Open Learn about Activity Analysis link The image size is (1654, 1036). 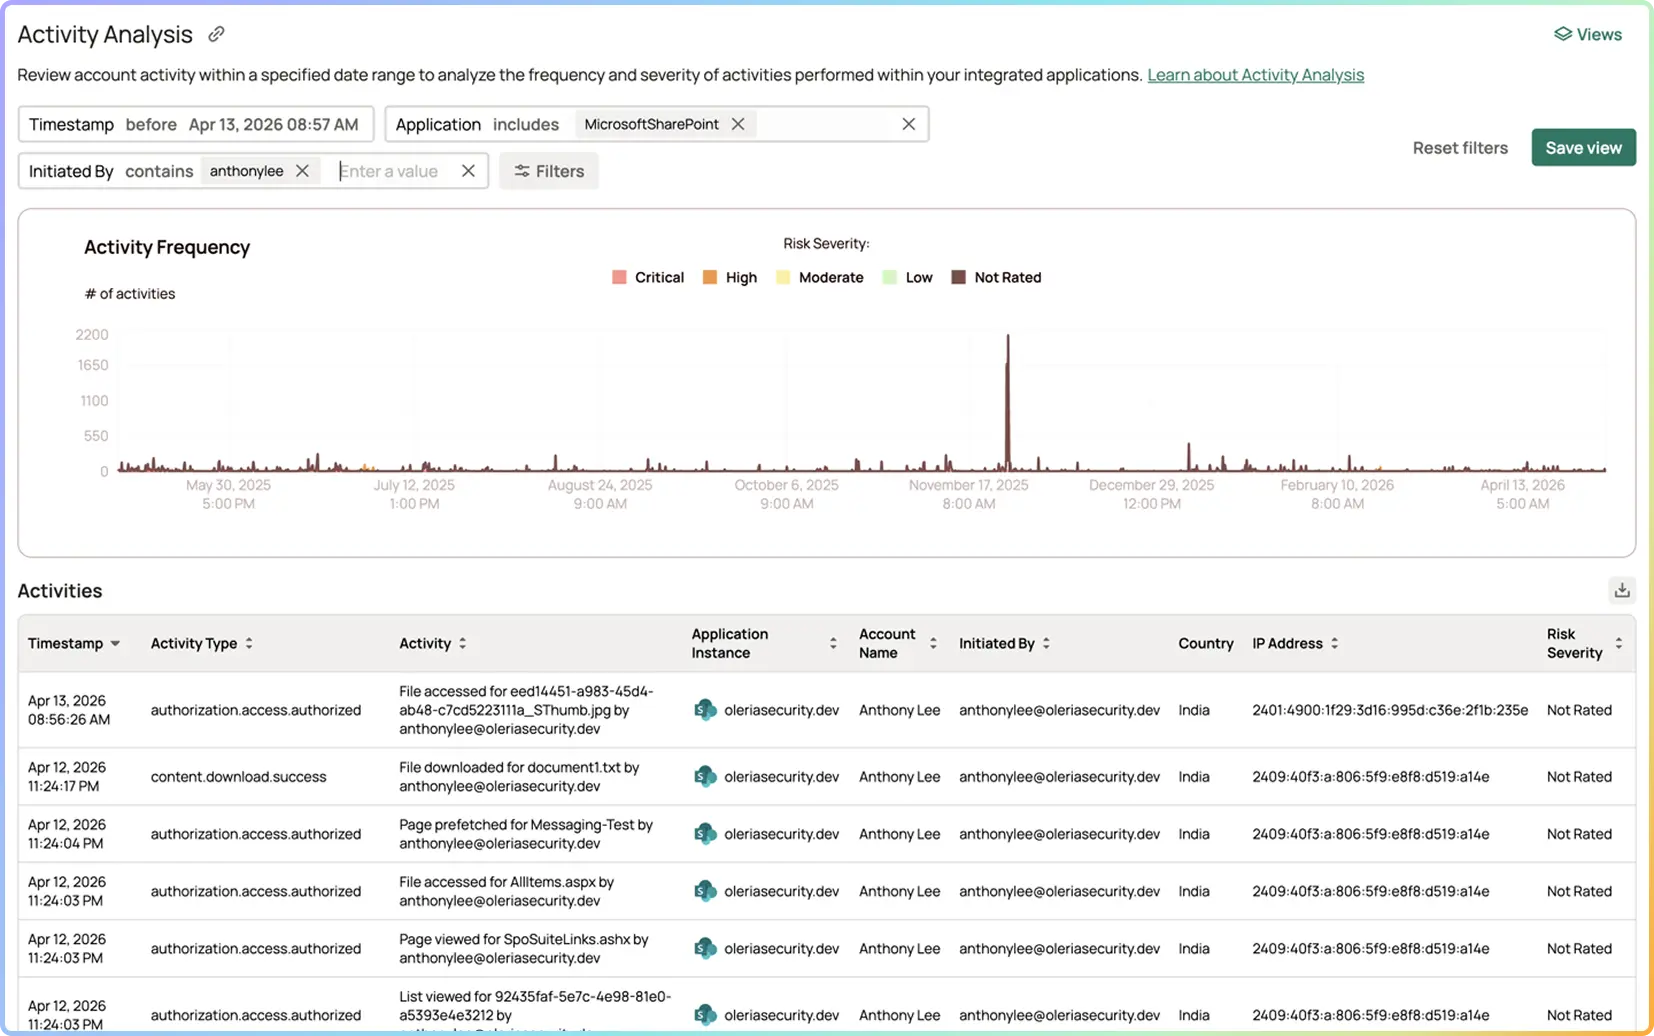click(1255, 75)
